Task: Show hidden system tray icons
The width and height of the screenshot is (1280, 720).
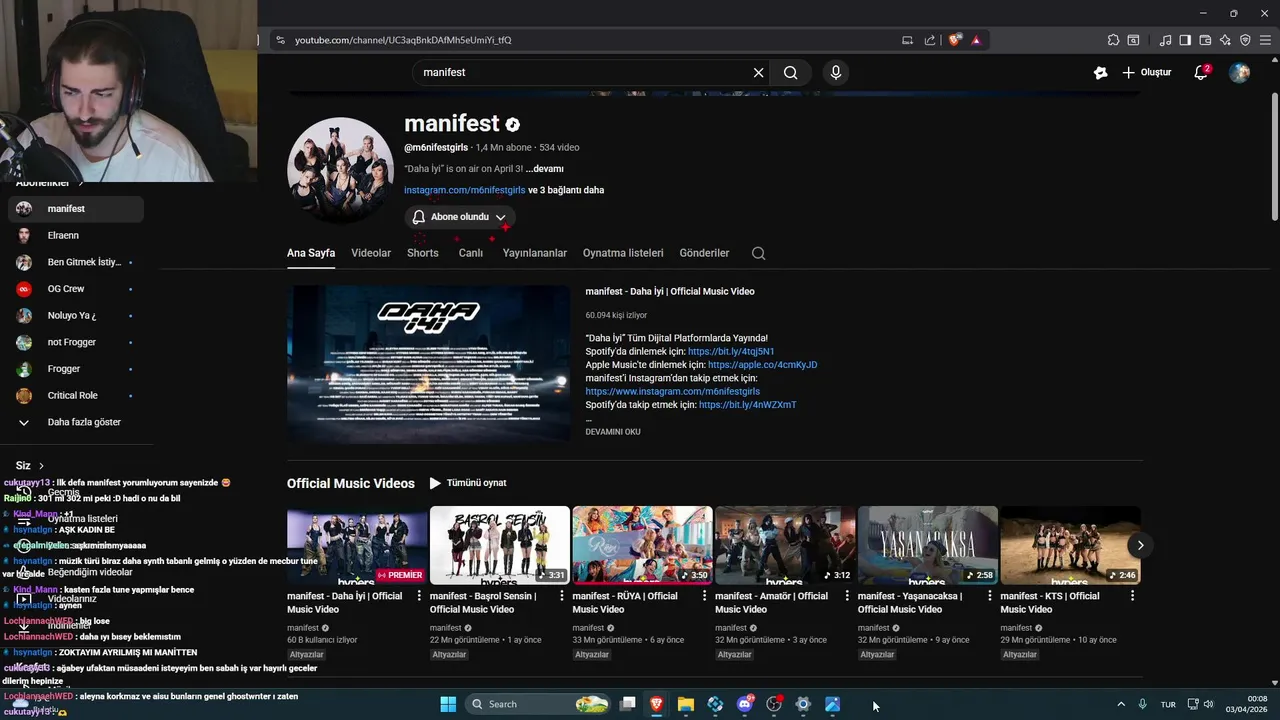Action: point(1121,704)
